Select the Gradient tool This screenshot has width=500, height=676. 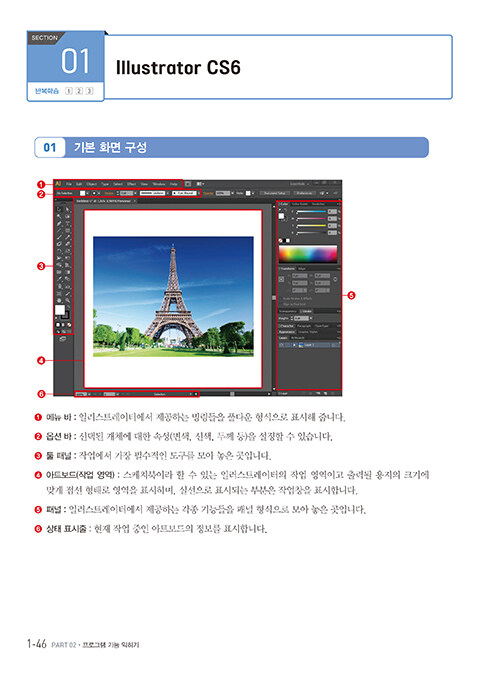pyautogui.click(x=68, y=272)
